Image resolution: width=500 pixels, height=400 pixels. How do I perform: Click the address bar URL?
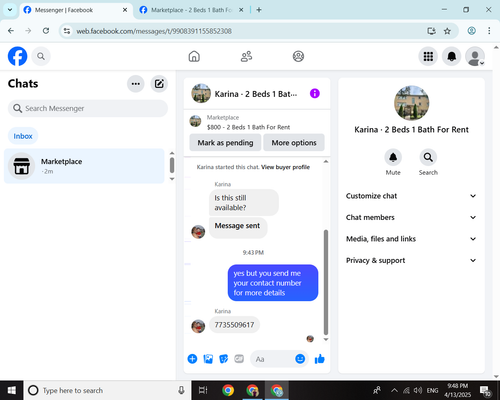(154, 31)
